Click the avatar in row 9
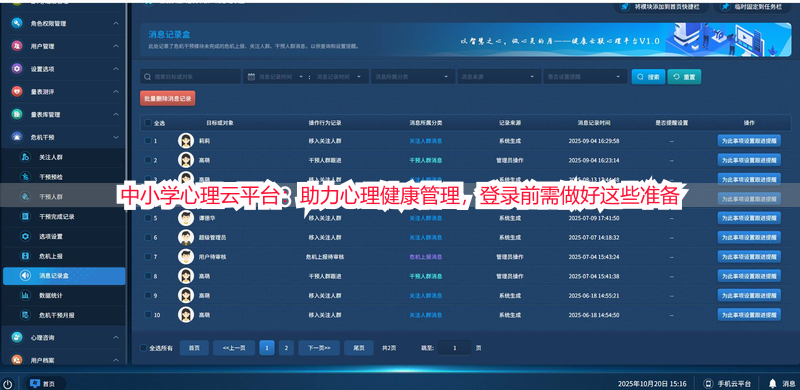 pos(186,295)
